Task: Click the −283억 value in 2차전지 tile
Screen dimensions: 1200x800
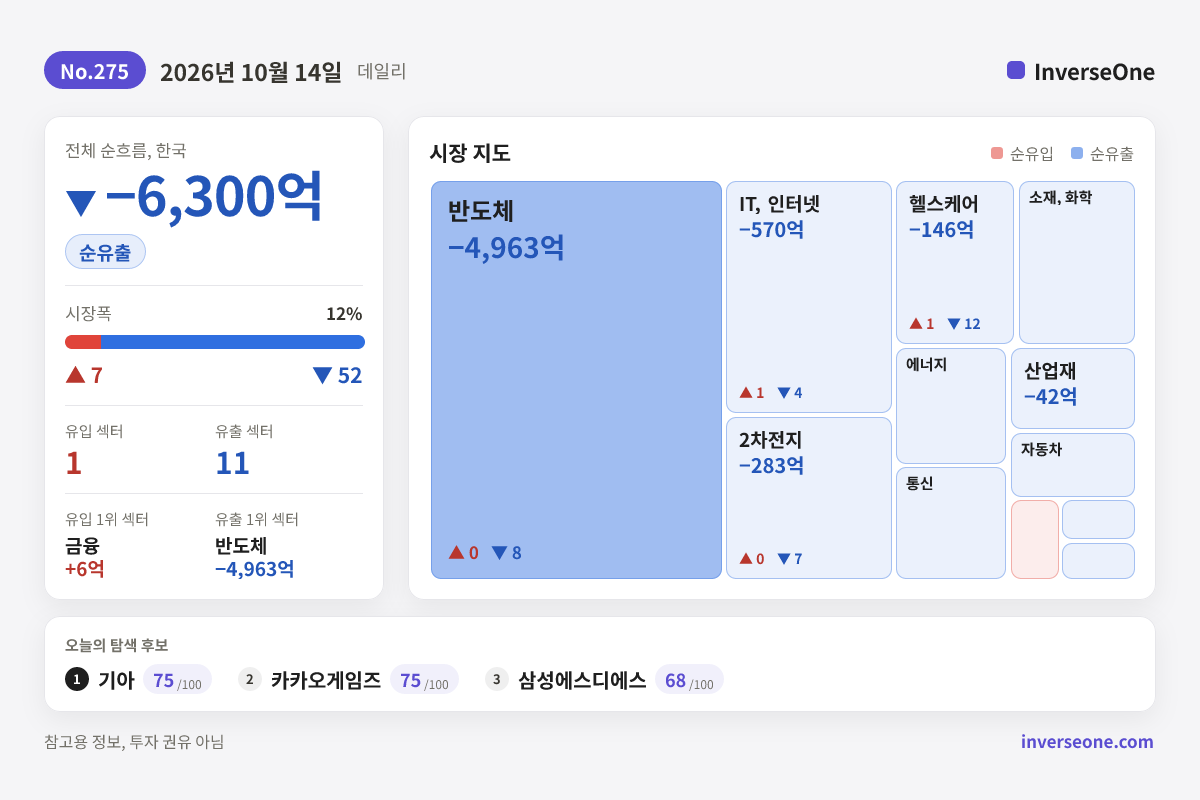Action: coord(772,465)
